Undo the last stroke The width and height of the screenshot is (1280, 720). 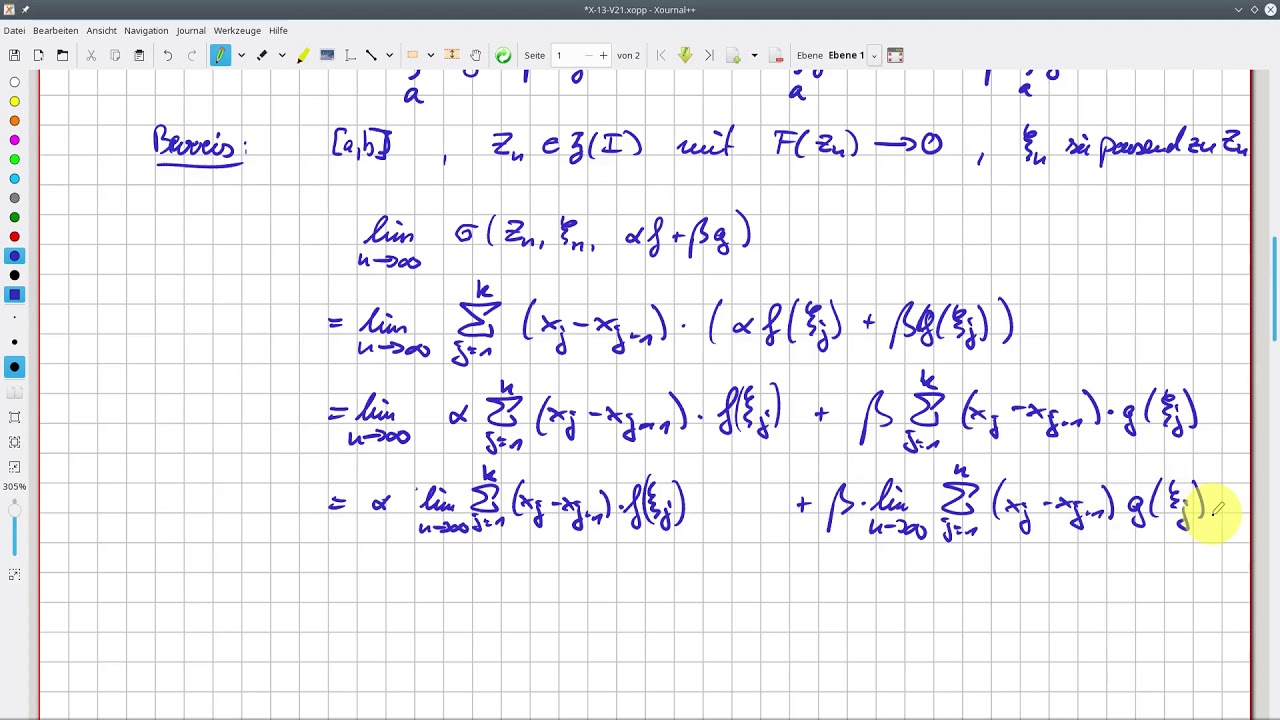168,55
